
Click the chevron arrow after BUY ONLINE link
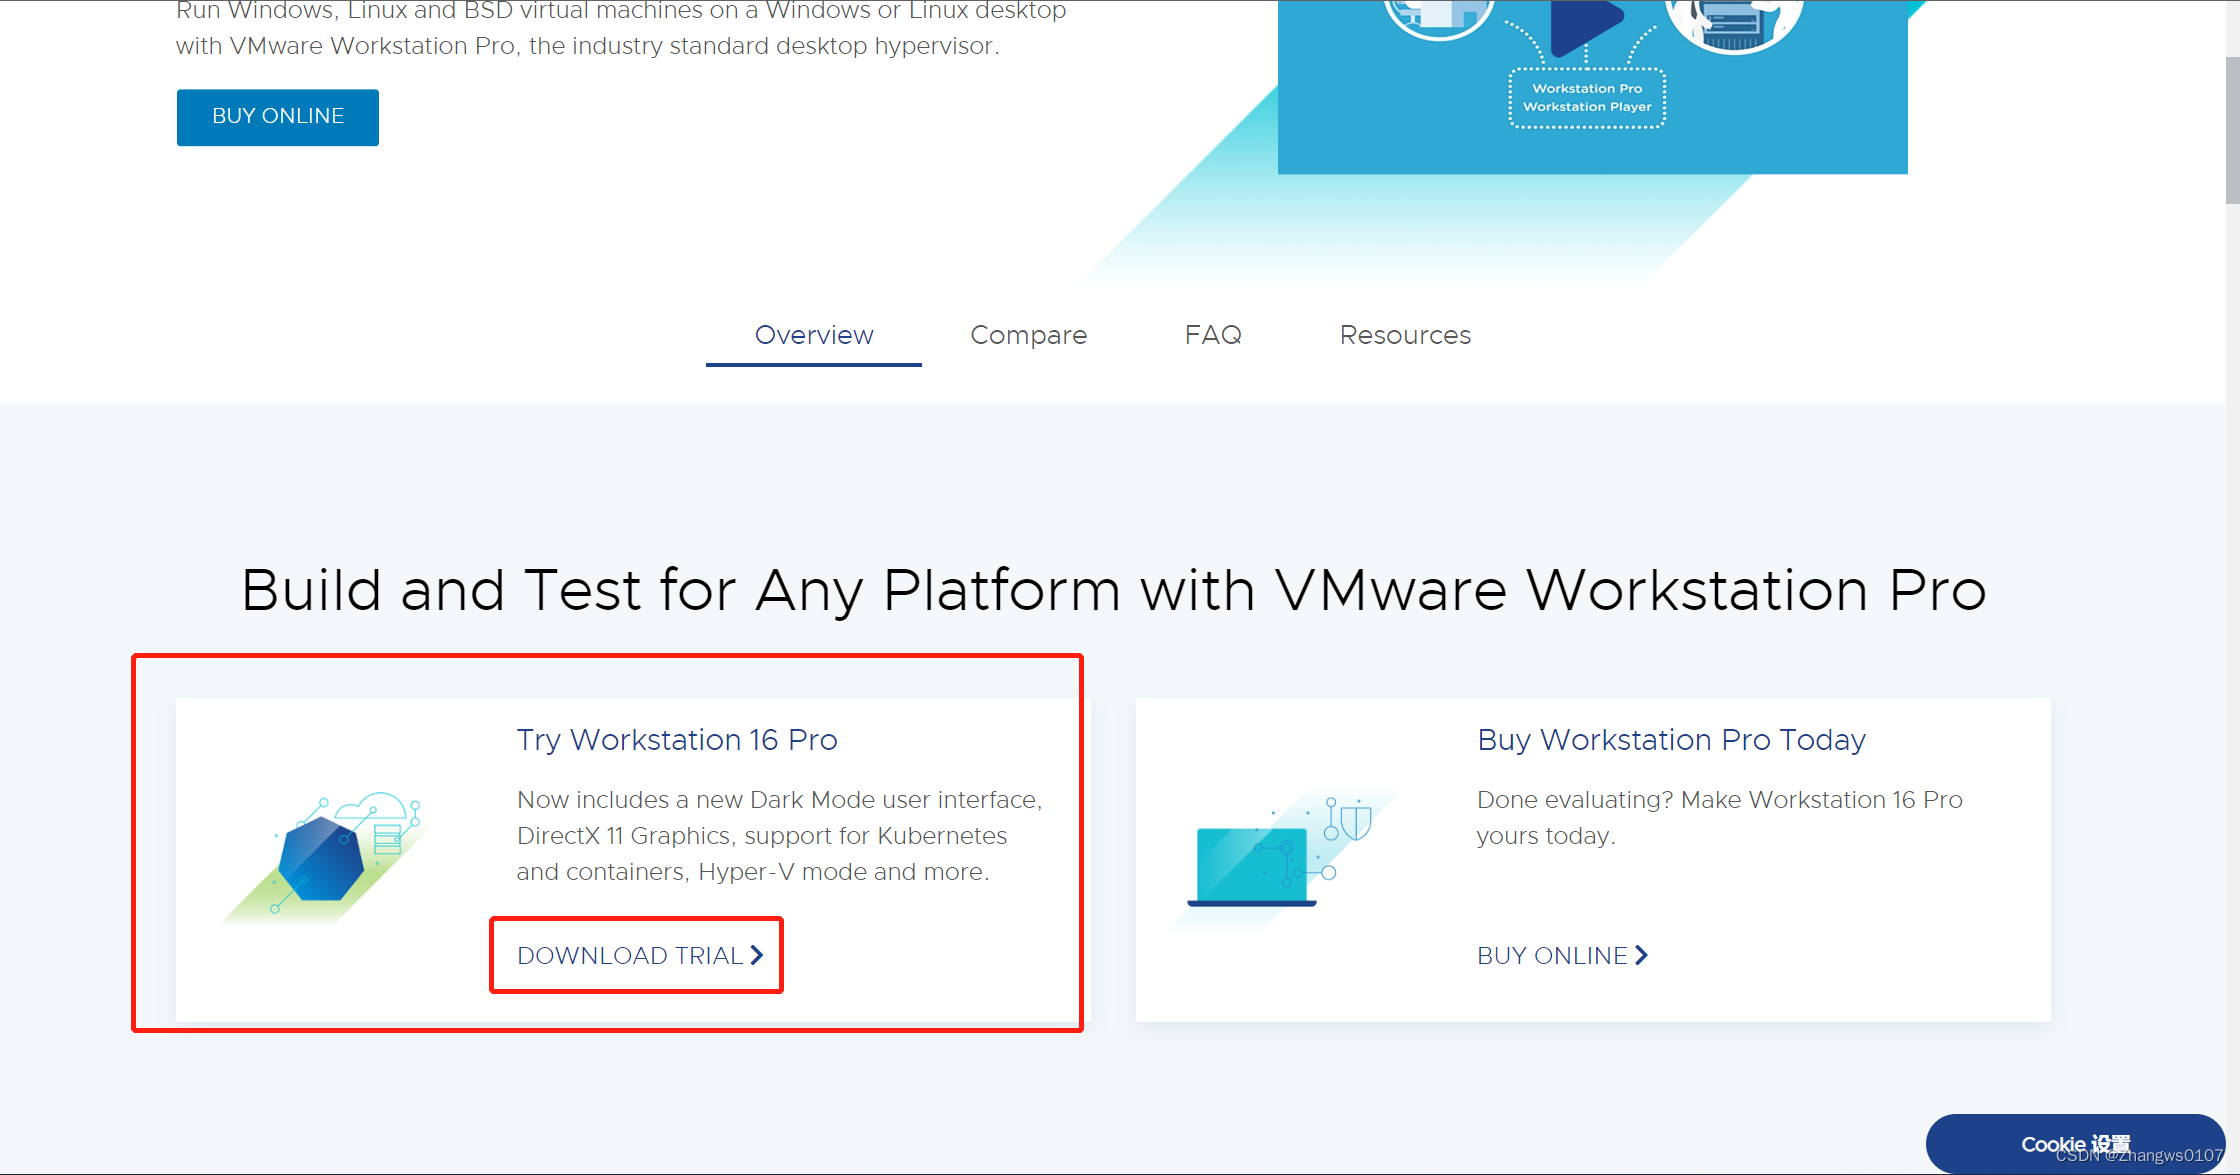1642,956
